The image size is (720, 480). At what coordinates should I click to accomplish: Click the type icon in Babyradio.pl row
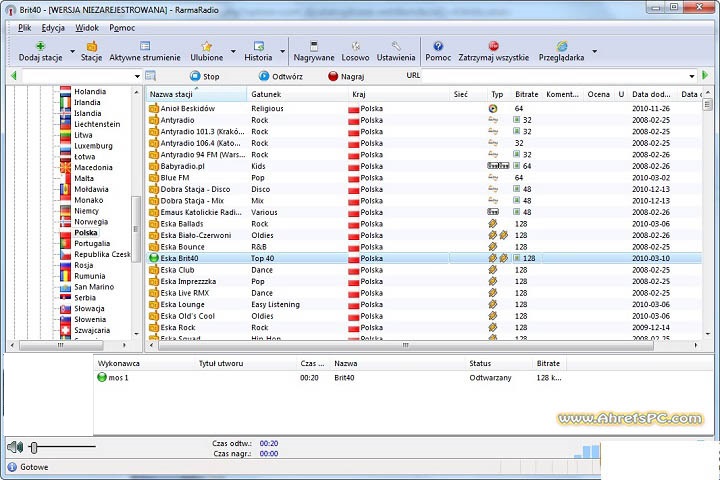pyautogui.click(x=498, y=166)
